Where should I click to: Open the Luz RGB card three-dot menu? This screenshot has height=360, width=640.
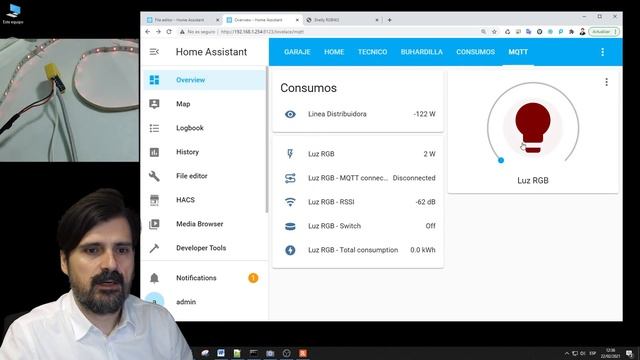pyautogui.click(x=607, y=82)
